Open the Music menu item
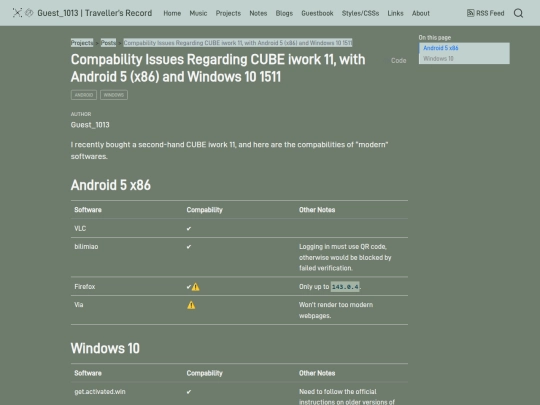 198,13
